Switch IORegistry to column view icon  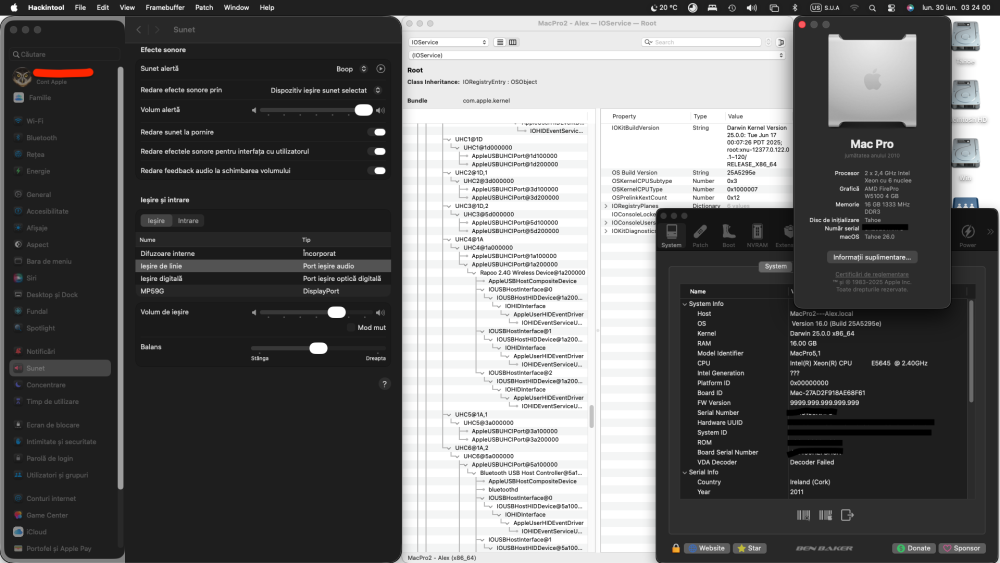[x=512, y=42]
